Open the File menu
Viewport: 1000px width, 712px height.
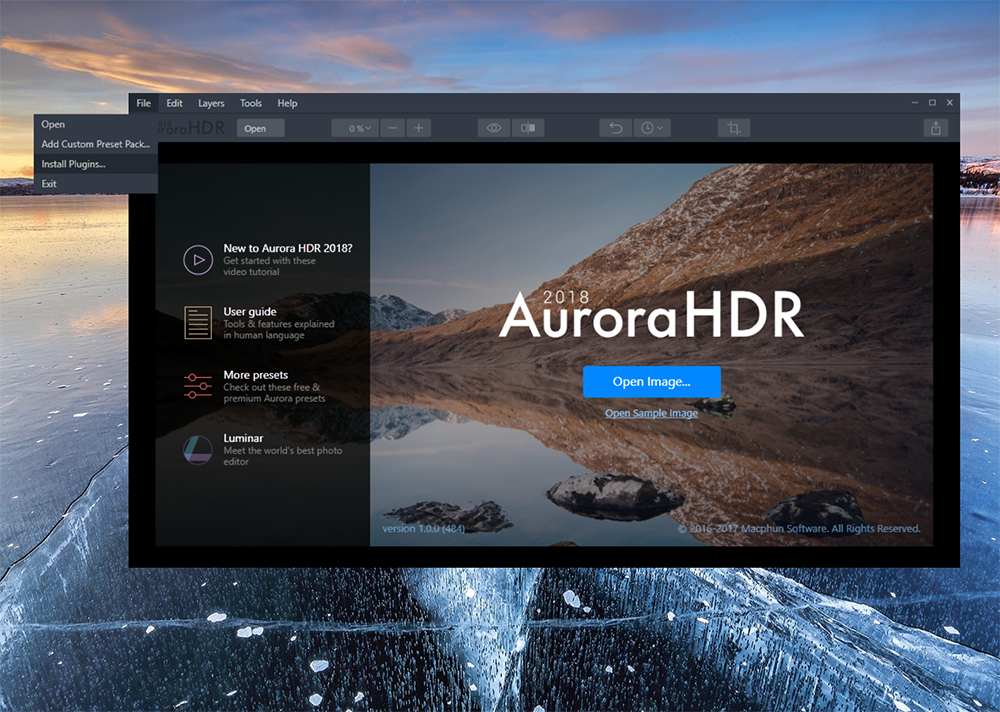click(x=143, y=103)
